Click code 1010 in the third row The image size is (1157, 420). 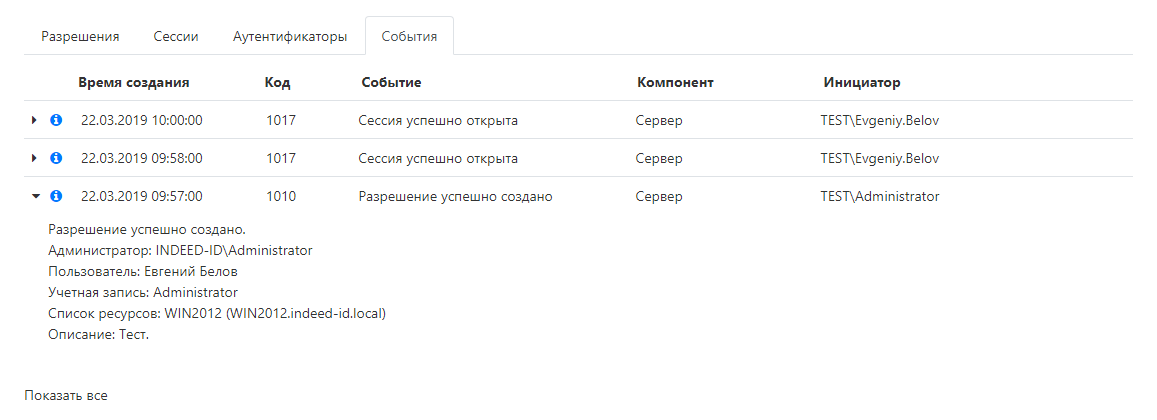tap(281, 197)
